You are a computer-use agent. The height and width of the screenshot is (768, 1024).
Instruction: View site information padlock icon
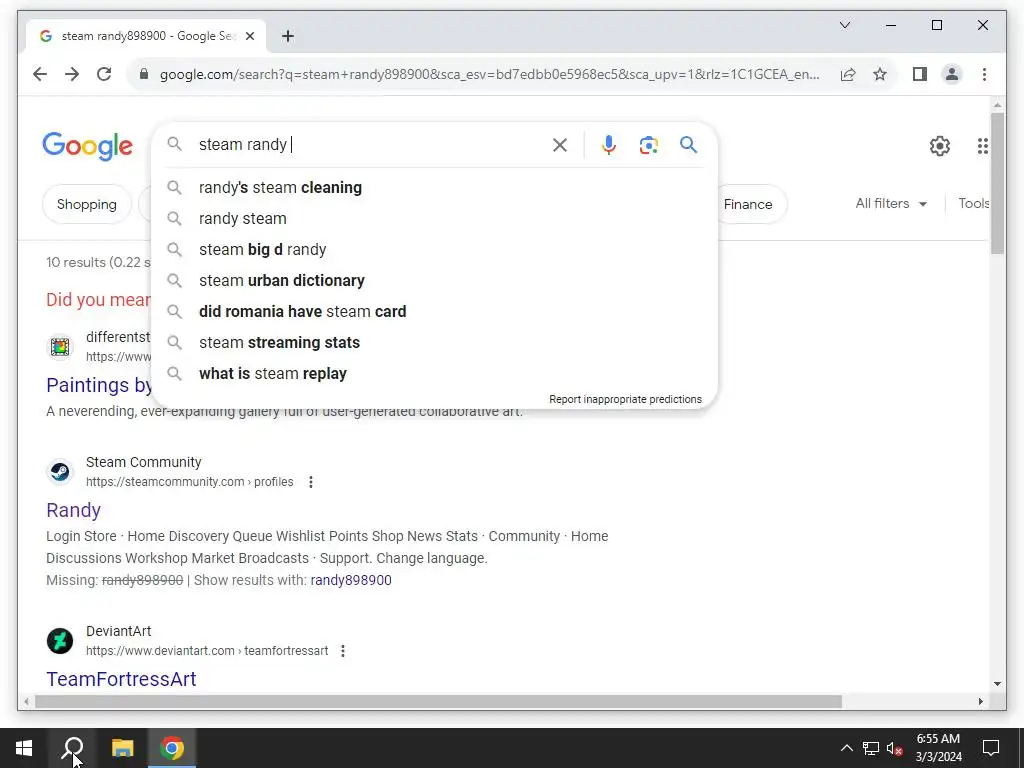coord(144,74)
